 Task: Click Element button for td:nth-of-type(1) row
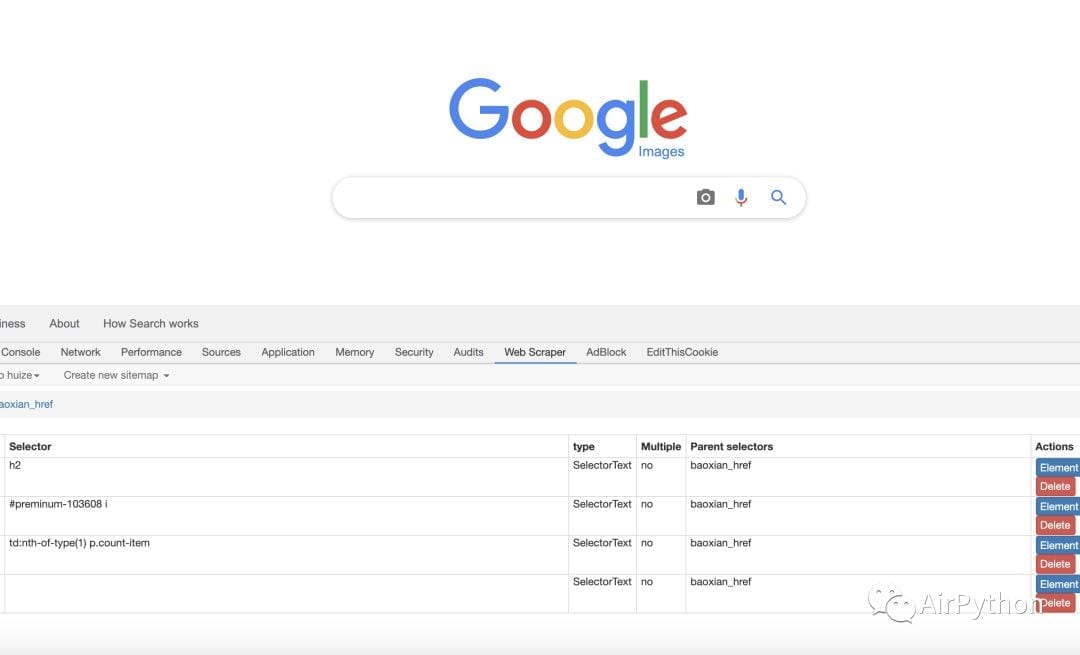coord(1057,545)
